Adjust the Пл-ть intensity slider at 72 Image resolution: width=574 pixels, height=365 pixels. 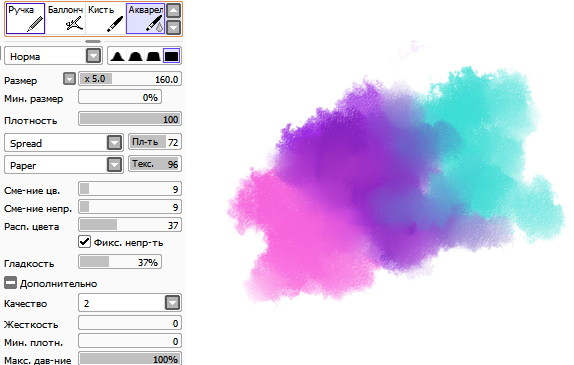pyautogui.click(x=155, y=142)
